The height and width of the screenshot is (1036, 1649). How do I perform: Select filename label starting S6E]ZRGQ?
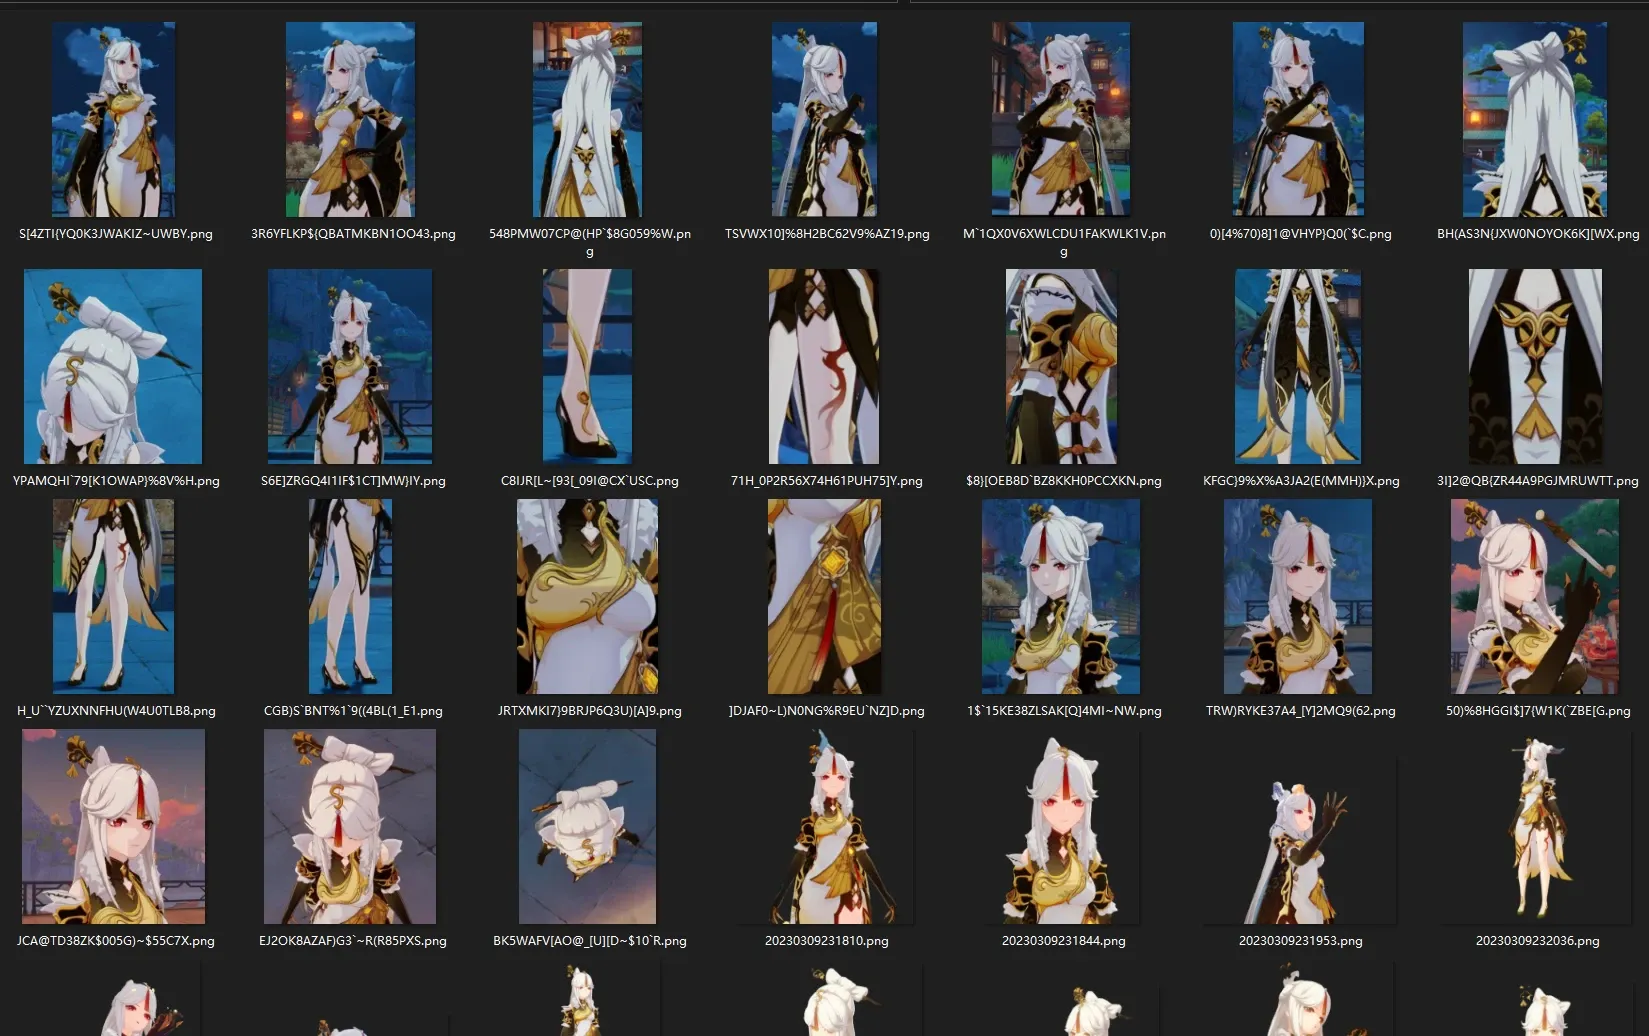click(x=353, y=481)
